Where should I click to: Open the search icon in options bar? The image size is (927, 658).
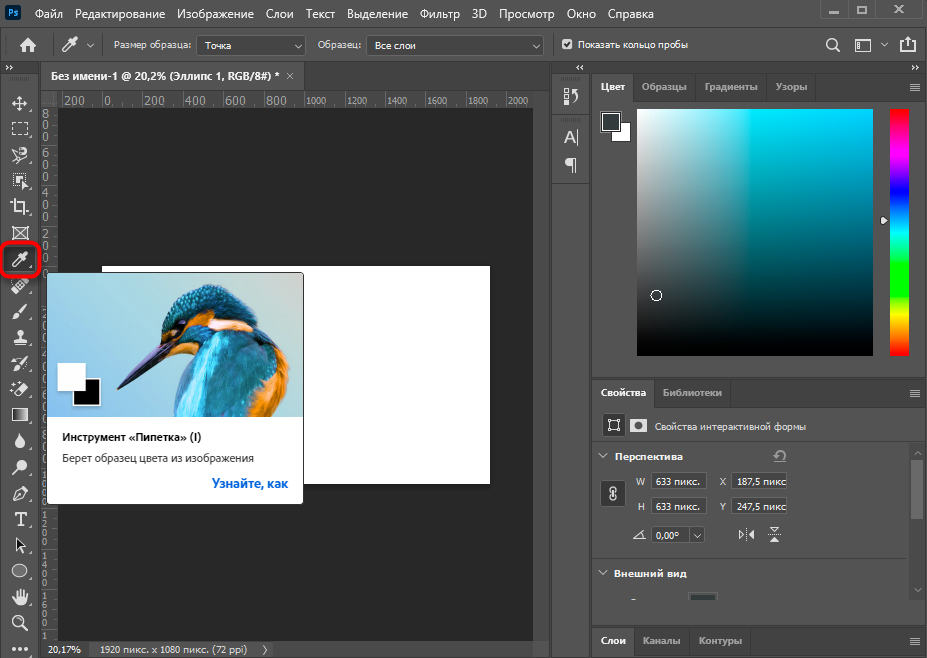coord(832,45)
